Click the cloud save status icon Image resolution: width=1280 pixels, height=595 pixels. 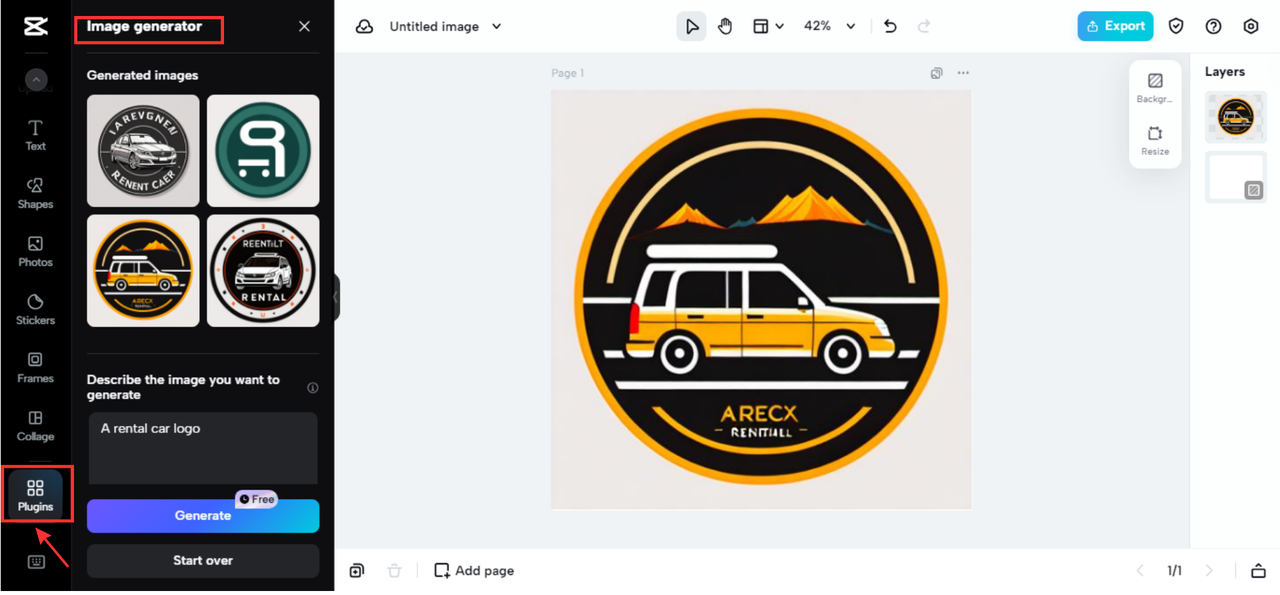pyautogui.click(x=365, y=27)
